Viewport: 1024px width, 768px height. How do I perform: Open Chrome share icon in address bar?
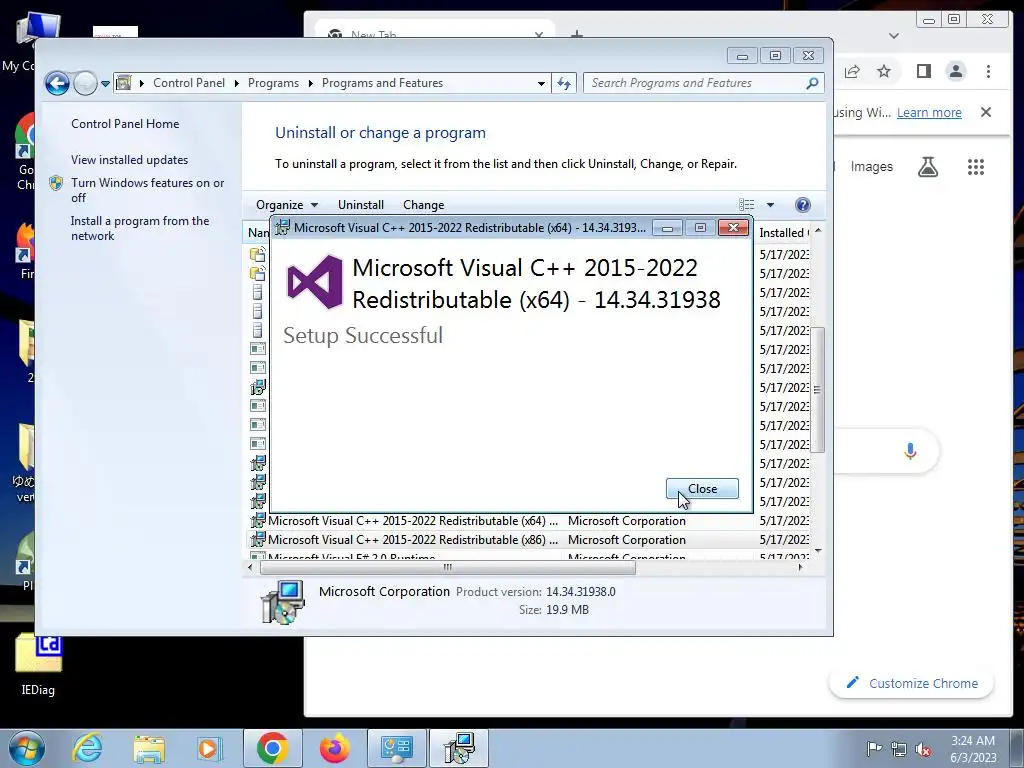(x=852, y=71)
